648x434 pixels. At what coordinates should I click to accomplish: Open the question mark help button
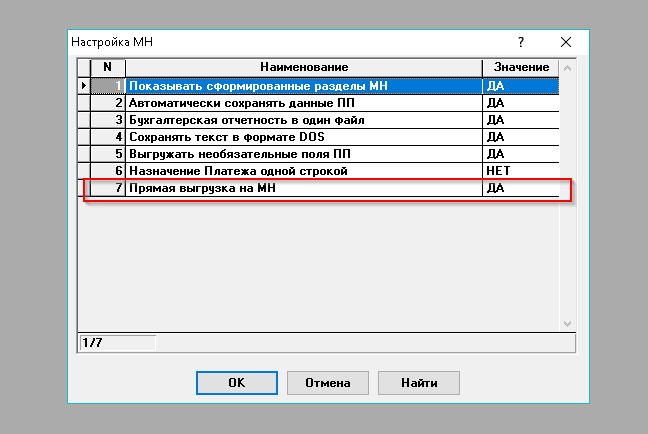click(x=521, y=42)
